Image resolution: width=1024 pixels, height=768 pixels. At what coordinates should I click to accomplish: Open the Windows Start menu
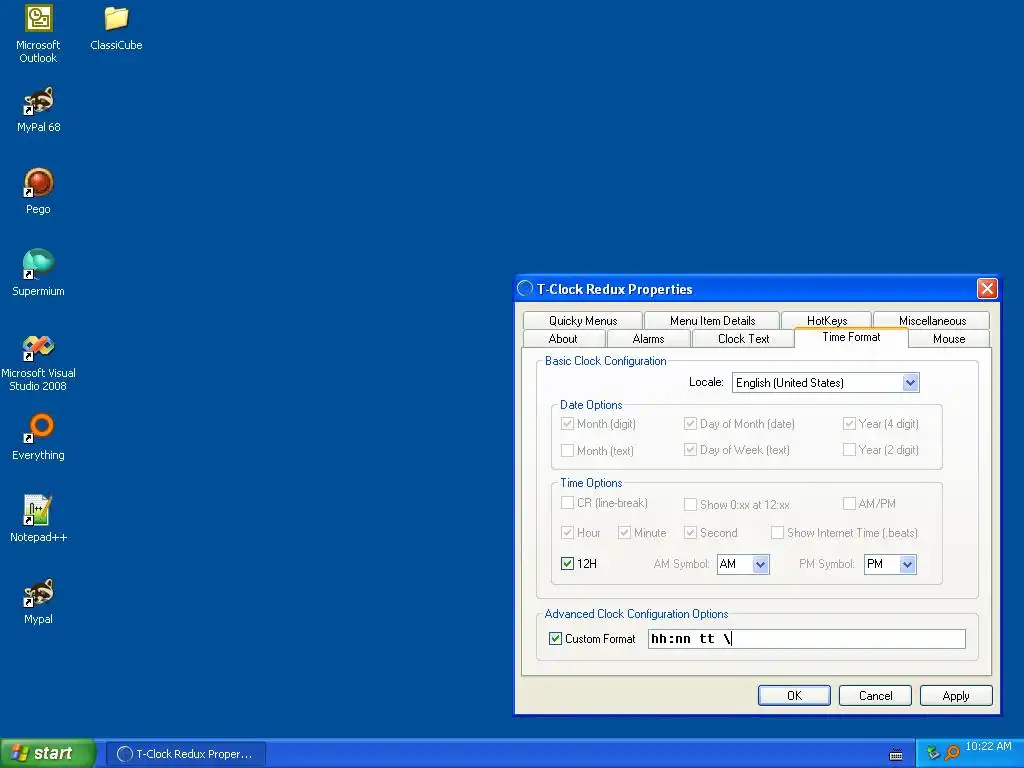(x=47, y=754)
